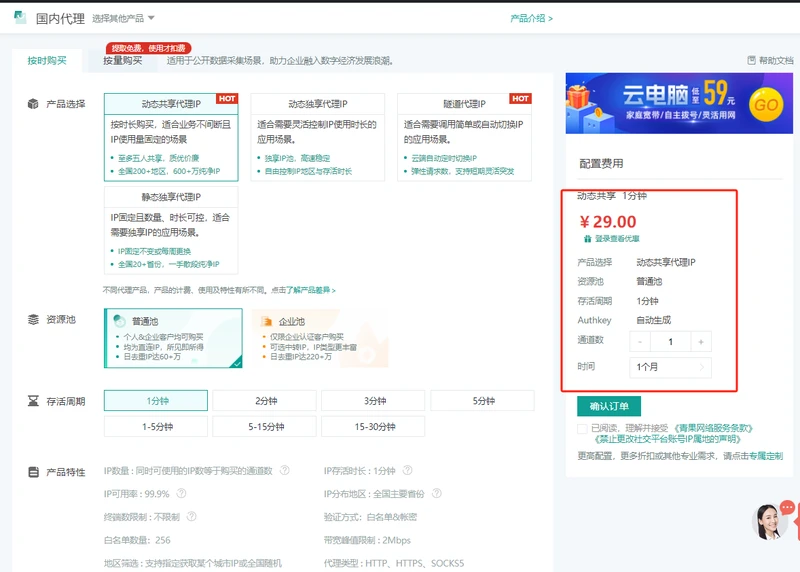Screen dimensions: 800x572
Task: Click help icon next to IP可用率
Action: pyautogui.click(x=181, y=493)
